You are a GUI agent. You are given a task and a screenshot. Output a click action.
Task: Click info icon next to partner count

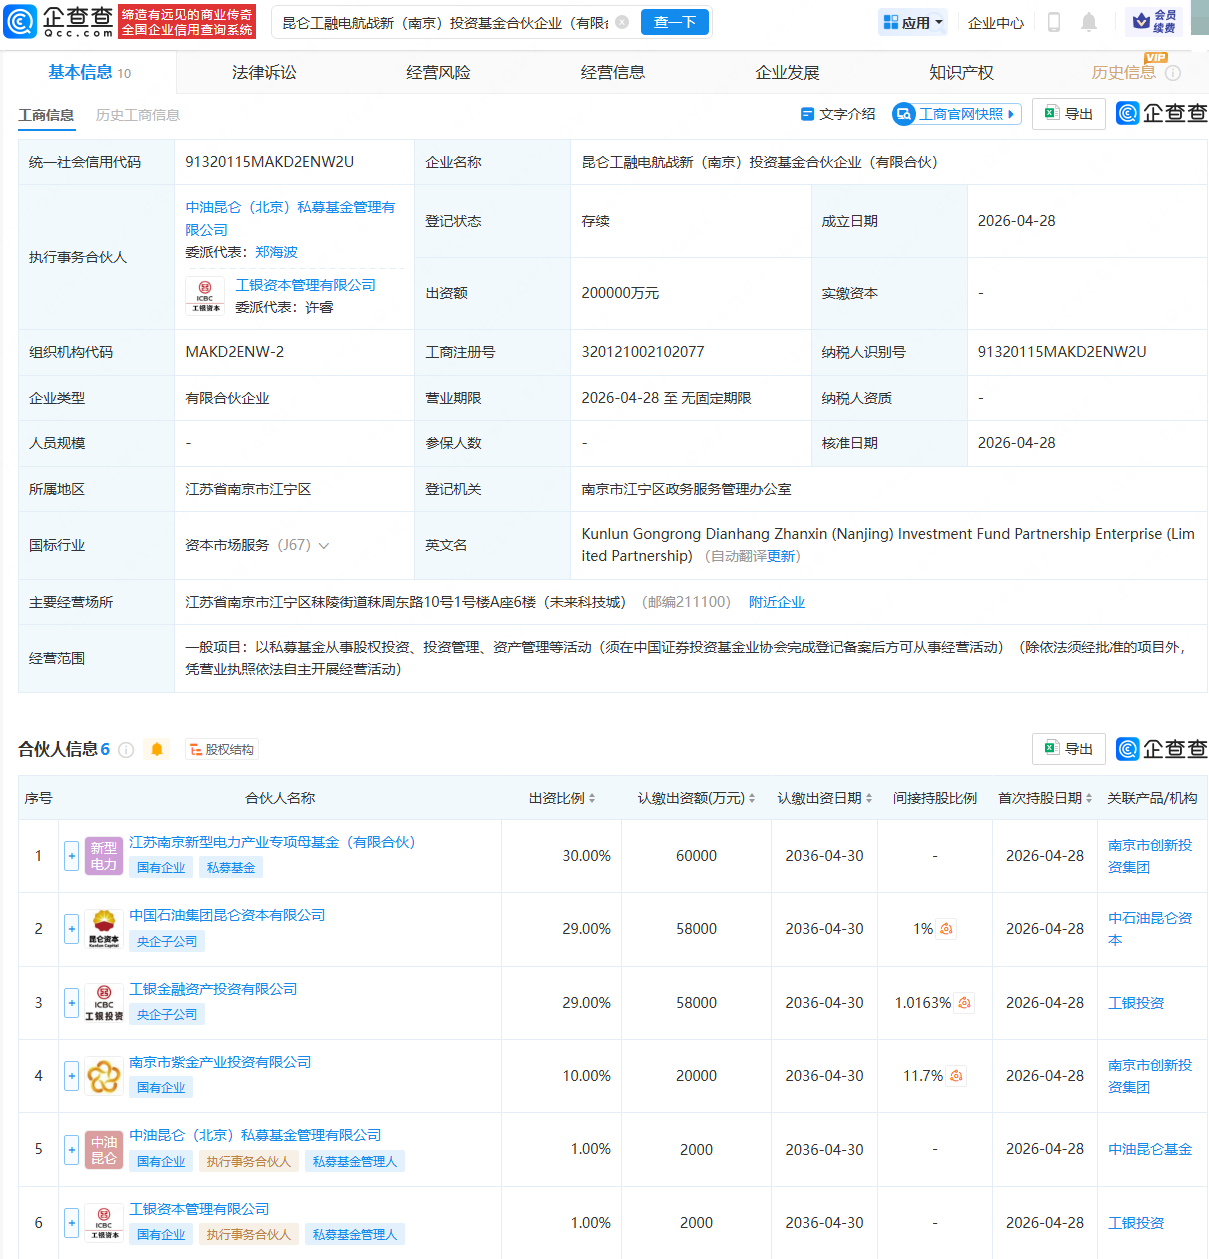126,750
